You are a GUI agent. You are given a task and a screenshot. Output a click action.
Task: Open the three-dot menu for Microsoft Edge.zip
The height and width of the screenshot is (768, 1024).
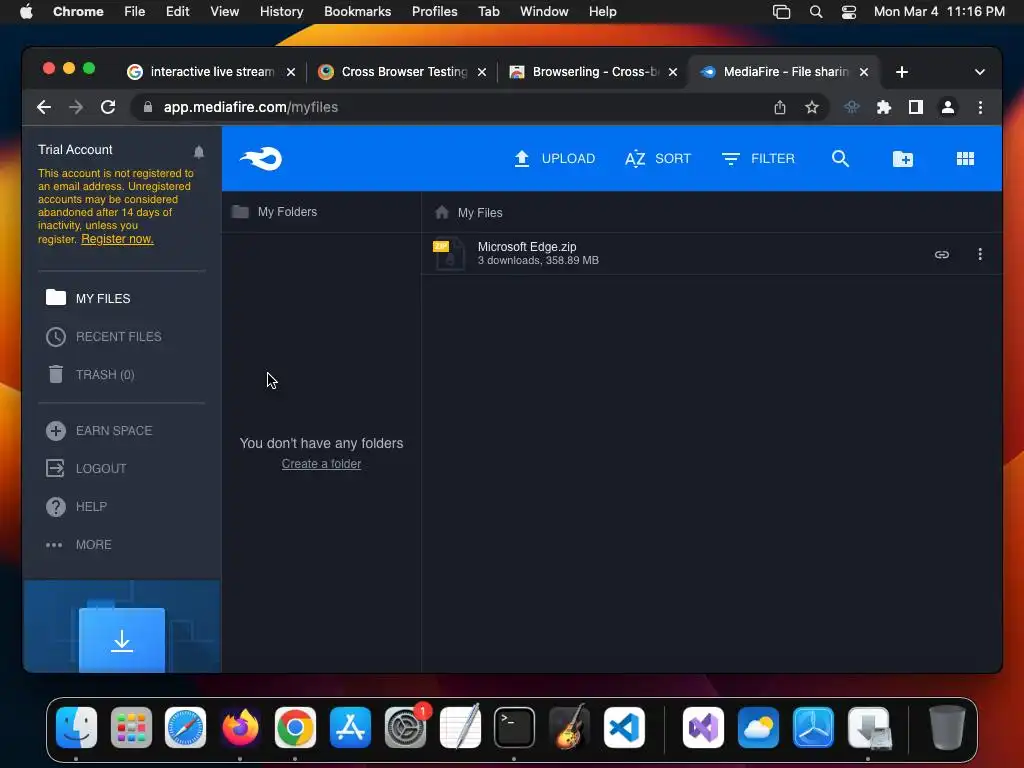[980, 254]
